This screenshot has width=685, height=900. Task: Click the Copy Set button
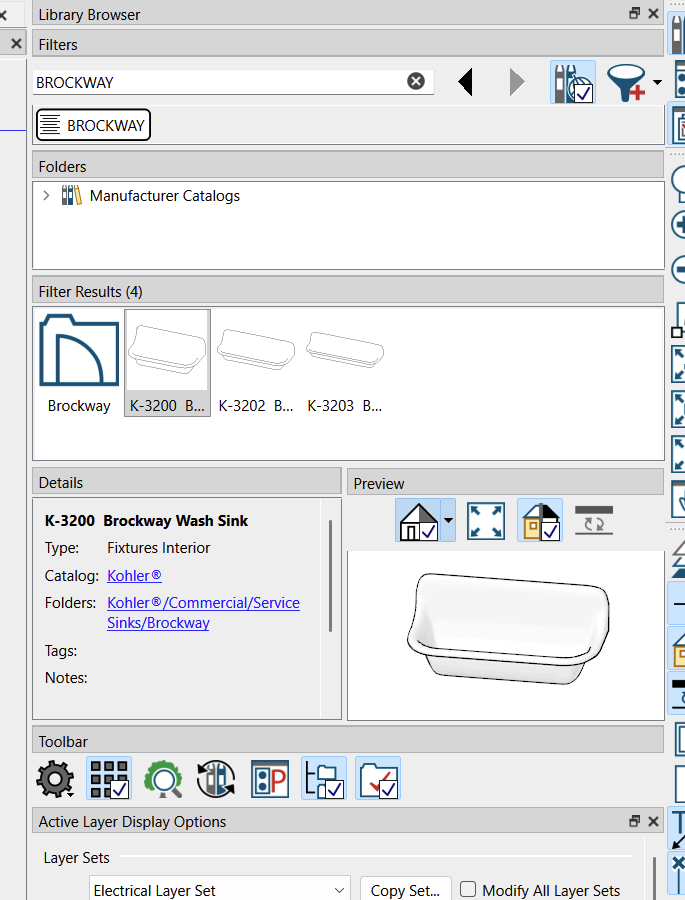404,890
